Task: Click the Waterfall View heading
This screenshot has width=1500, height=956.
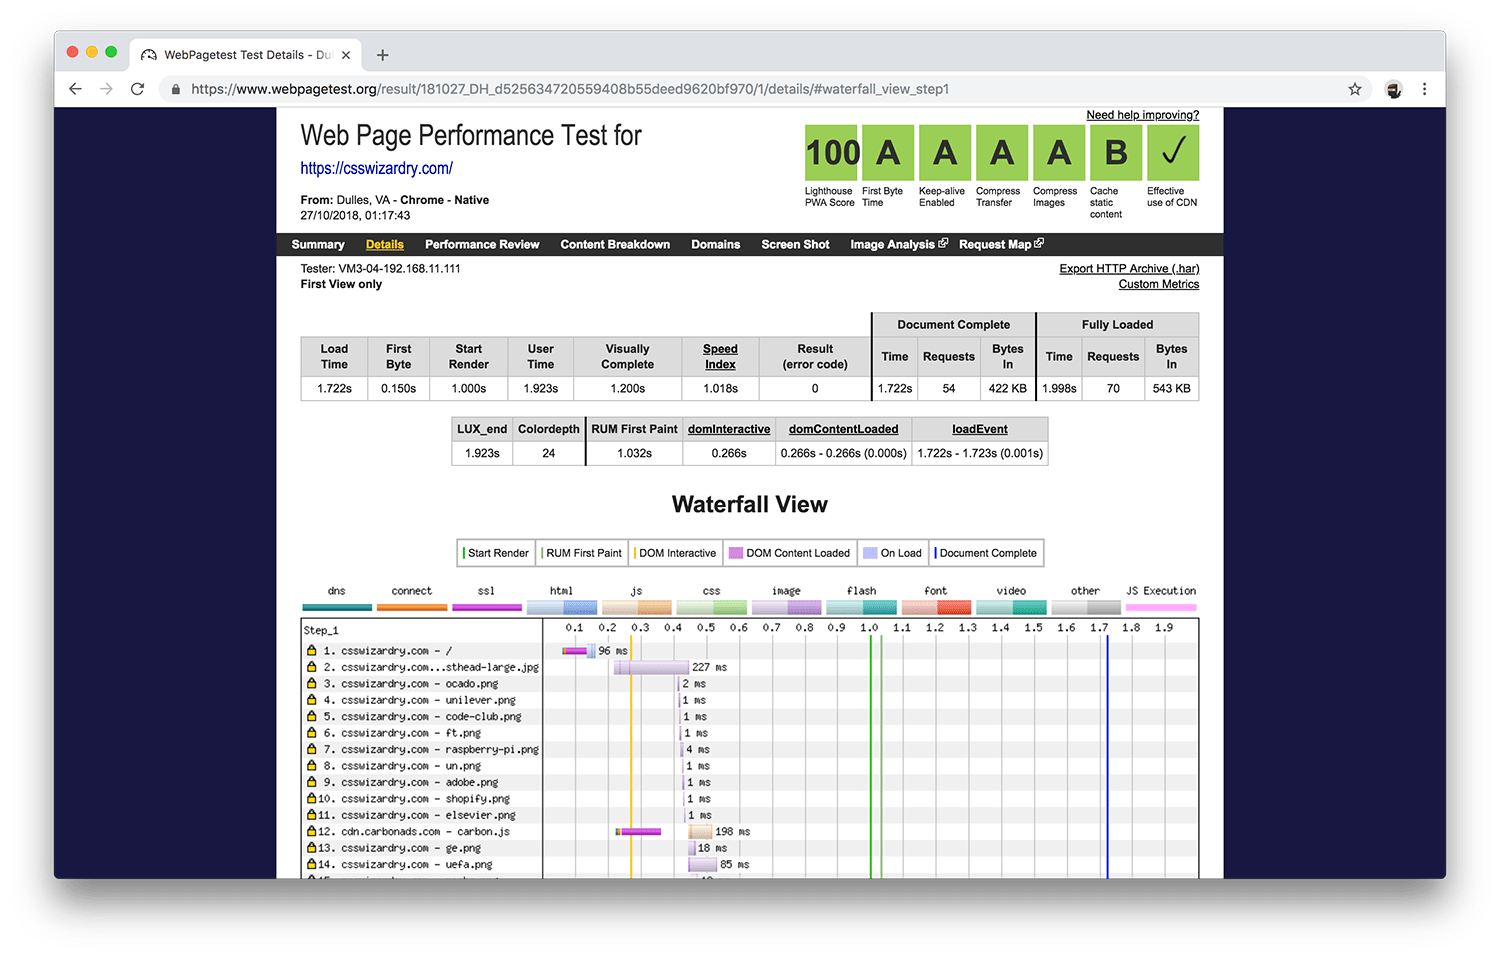Action: 750,504
